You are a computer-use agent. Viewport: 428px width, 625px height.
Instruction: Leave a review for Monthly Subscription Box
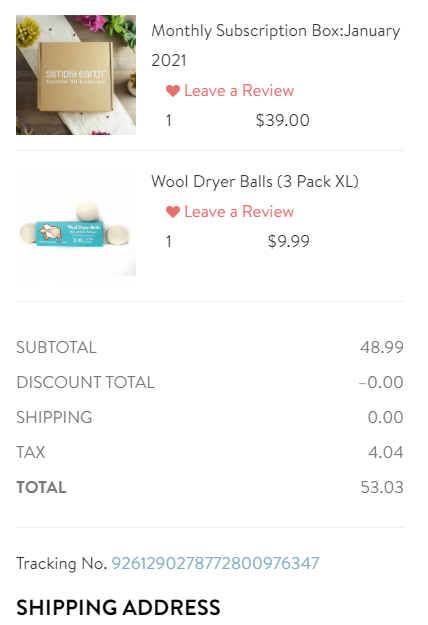239,91
